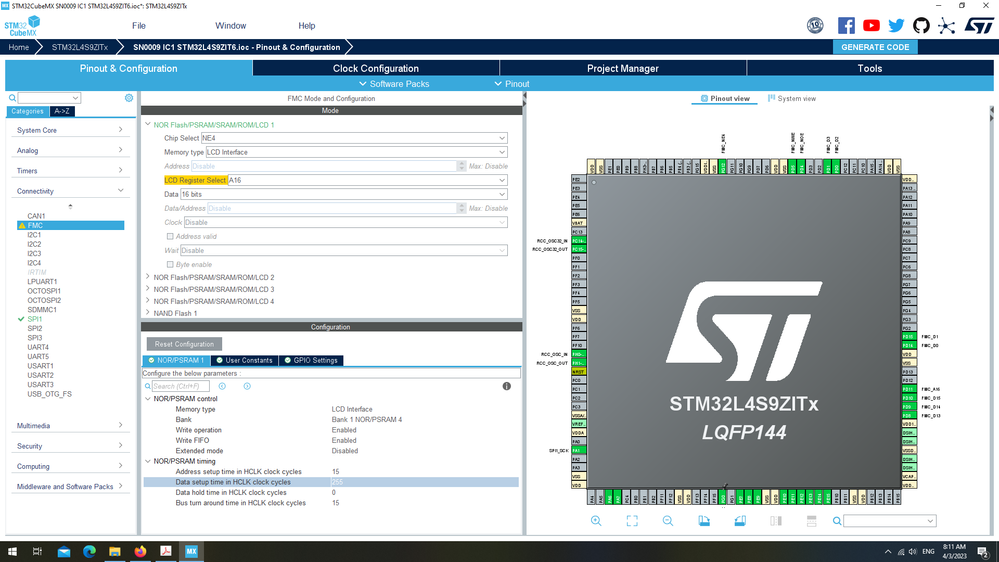
Task: Go to next search result in parameters
Action: tap(247, 386)
